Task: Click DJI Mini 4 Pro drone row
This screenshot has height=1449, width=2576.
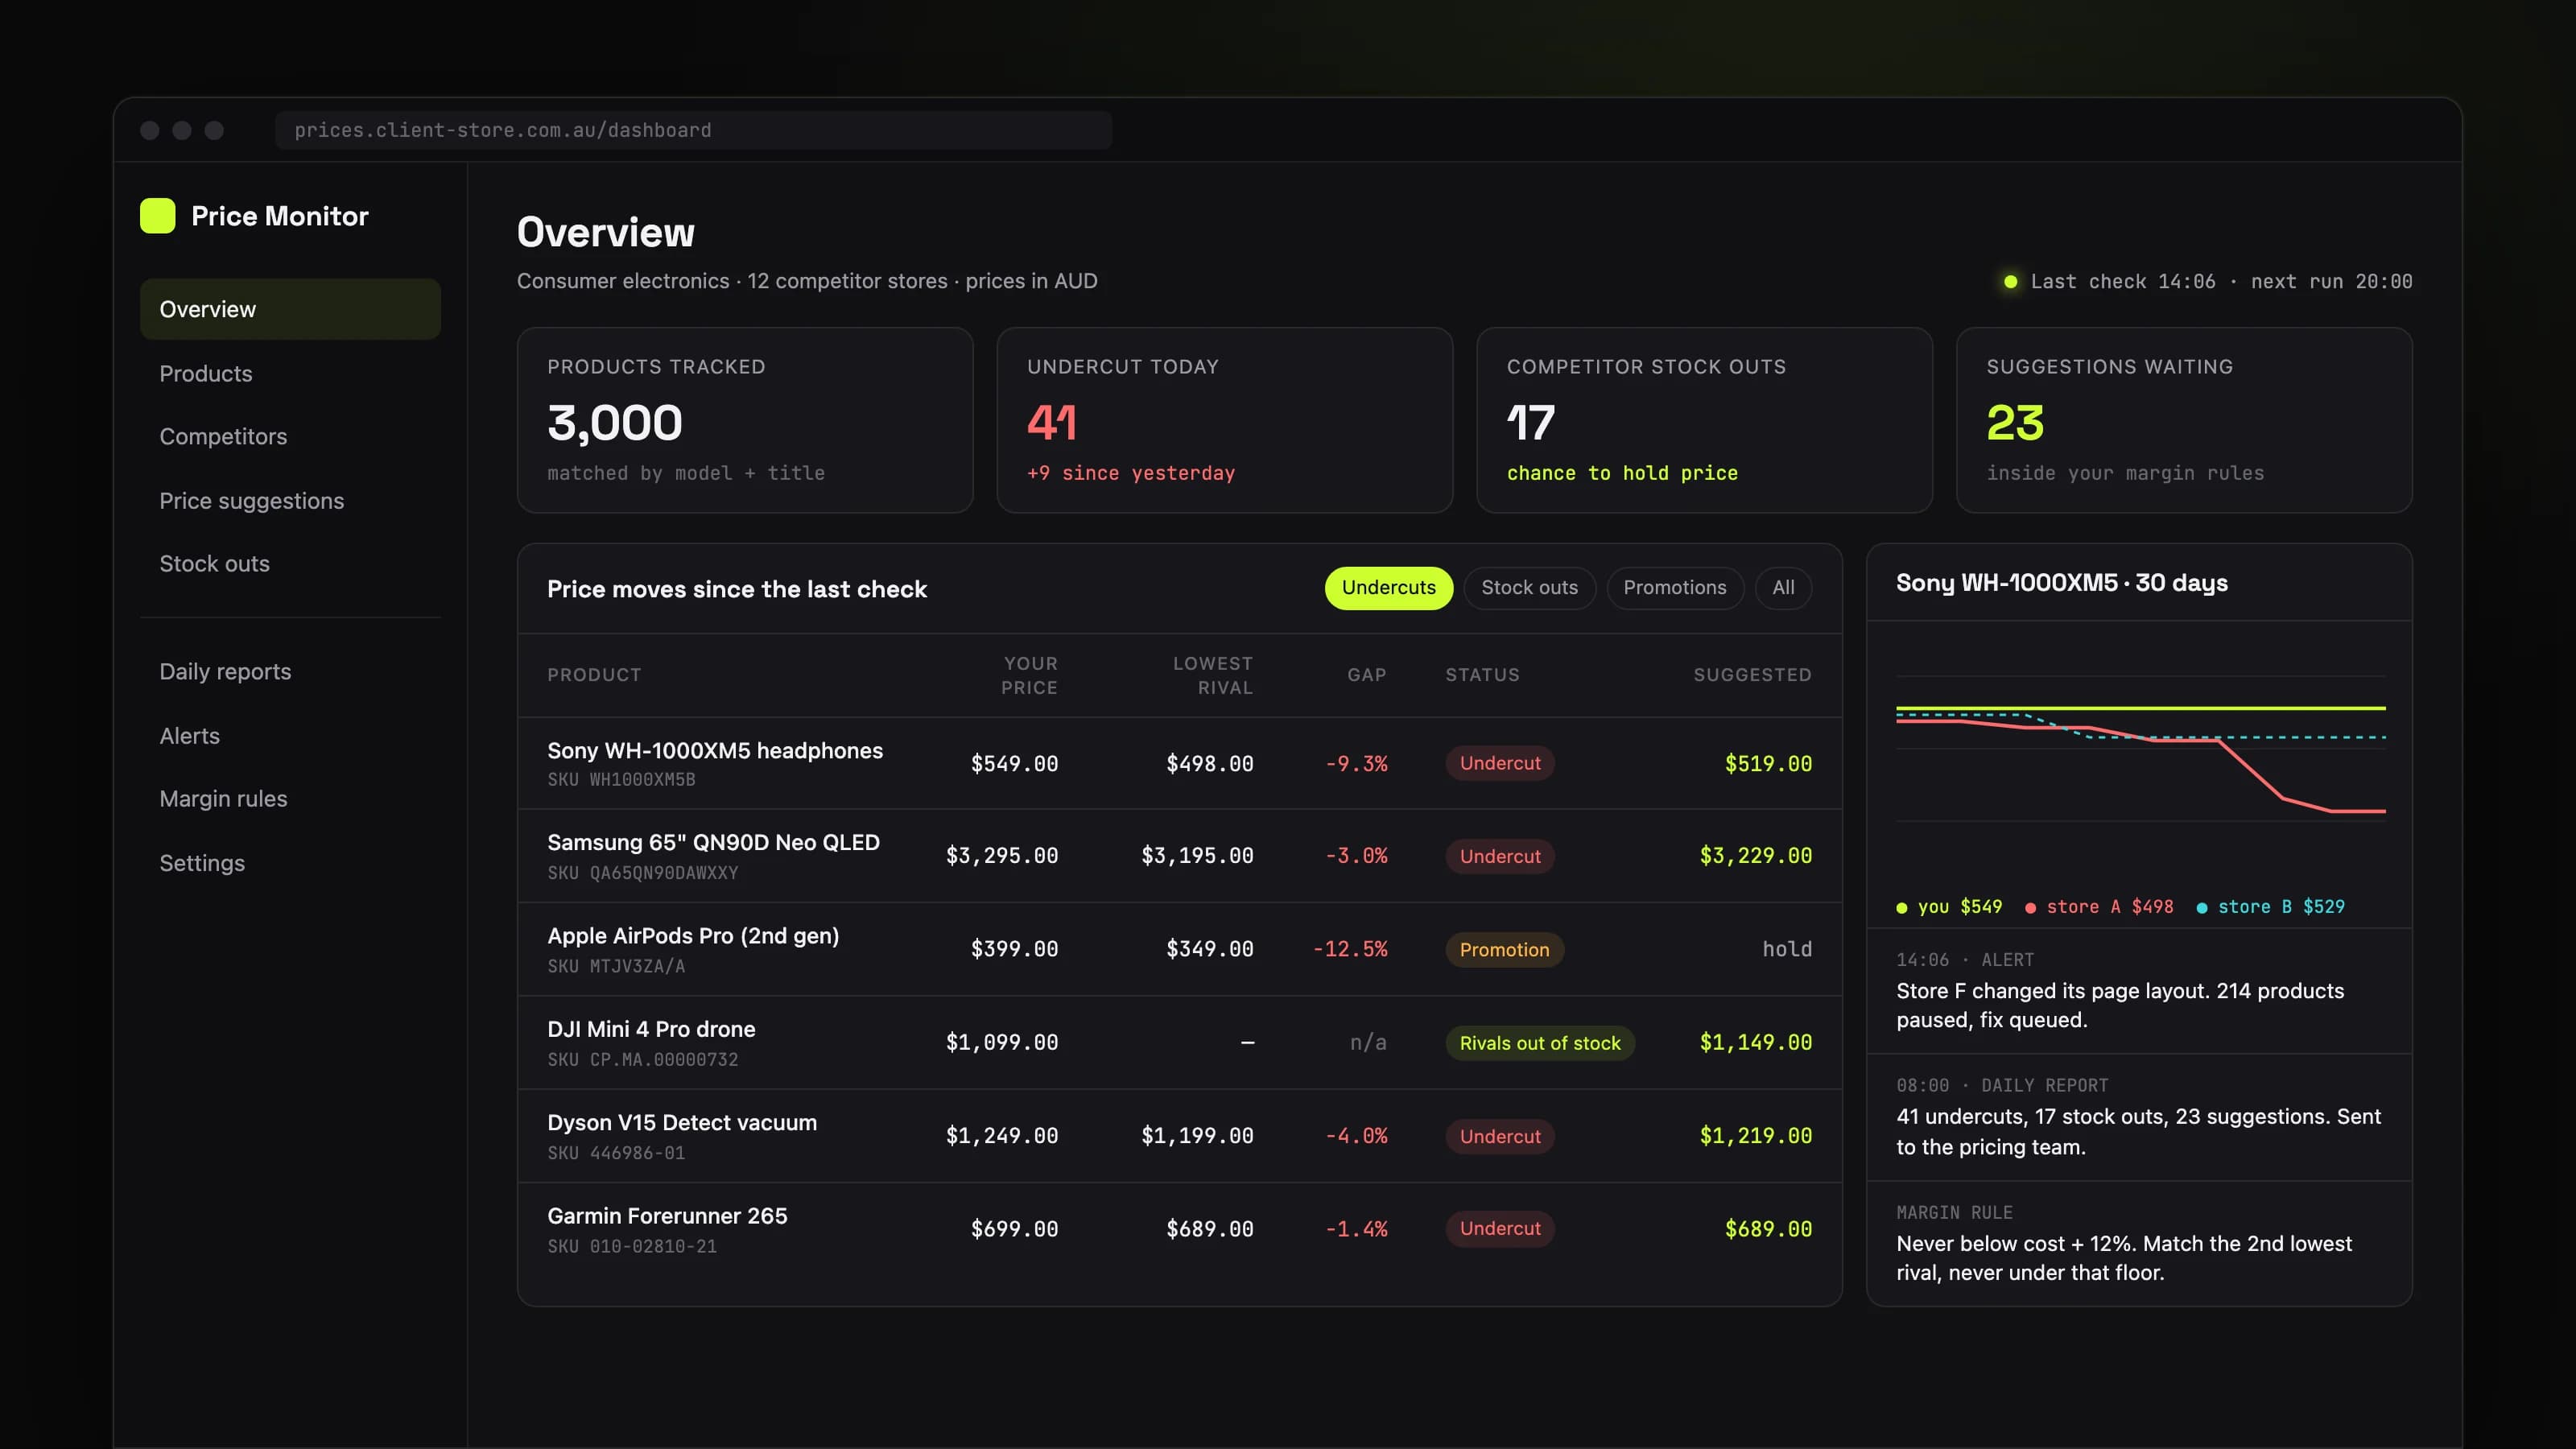Action: [x=1180, y=1043]
